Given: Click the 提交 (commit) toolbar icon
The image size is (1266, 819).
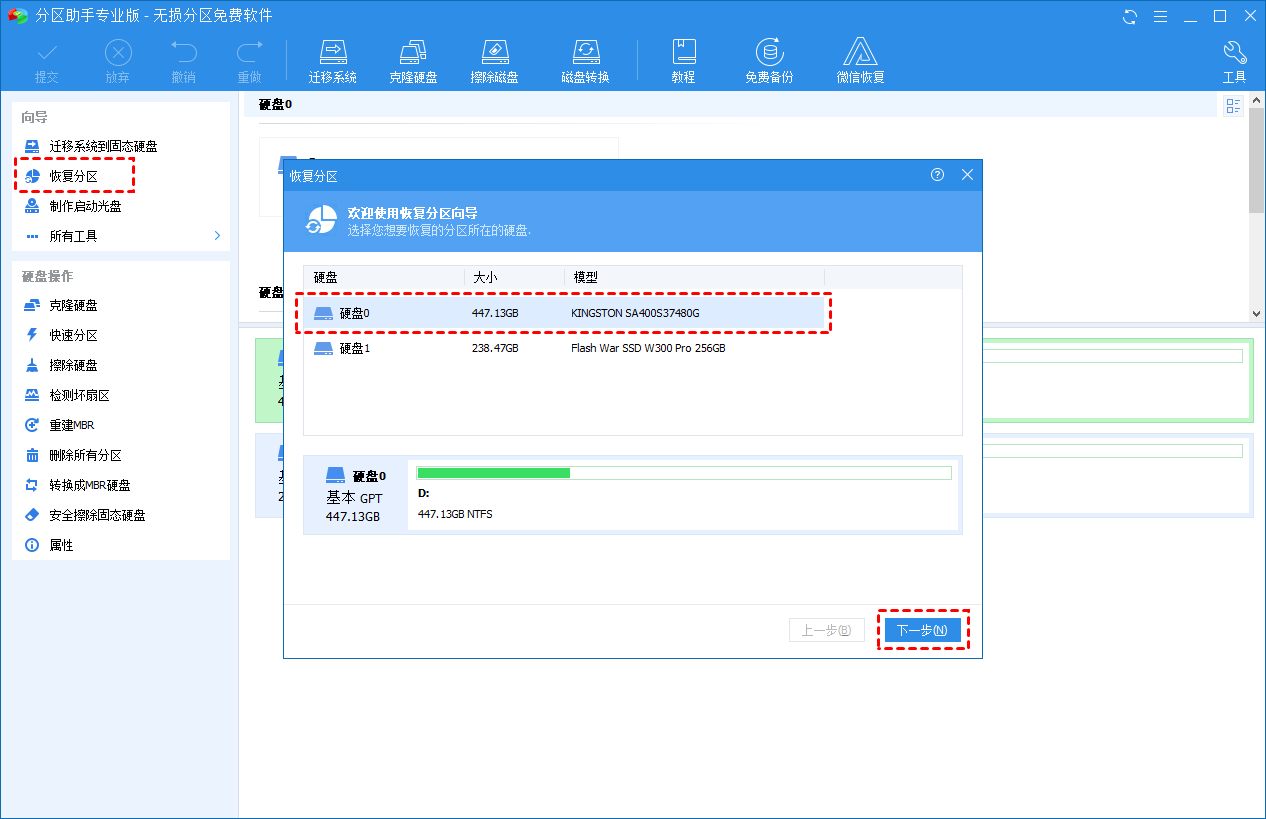Looking at the screenshot, I should 47,62.
